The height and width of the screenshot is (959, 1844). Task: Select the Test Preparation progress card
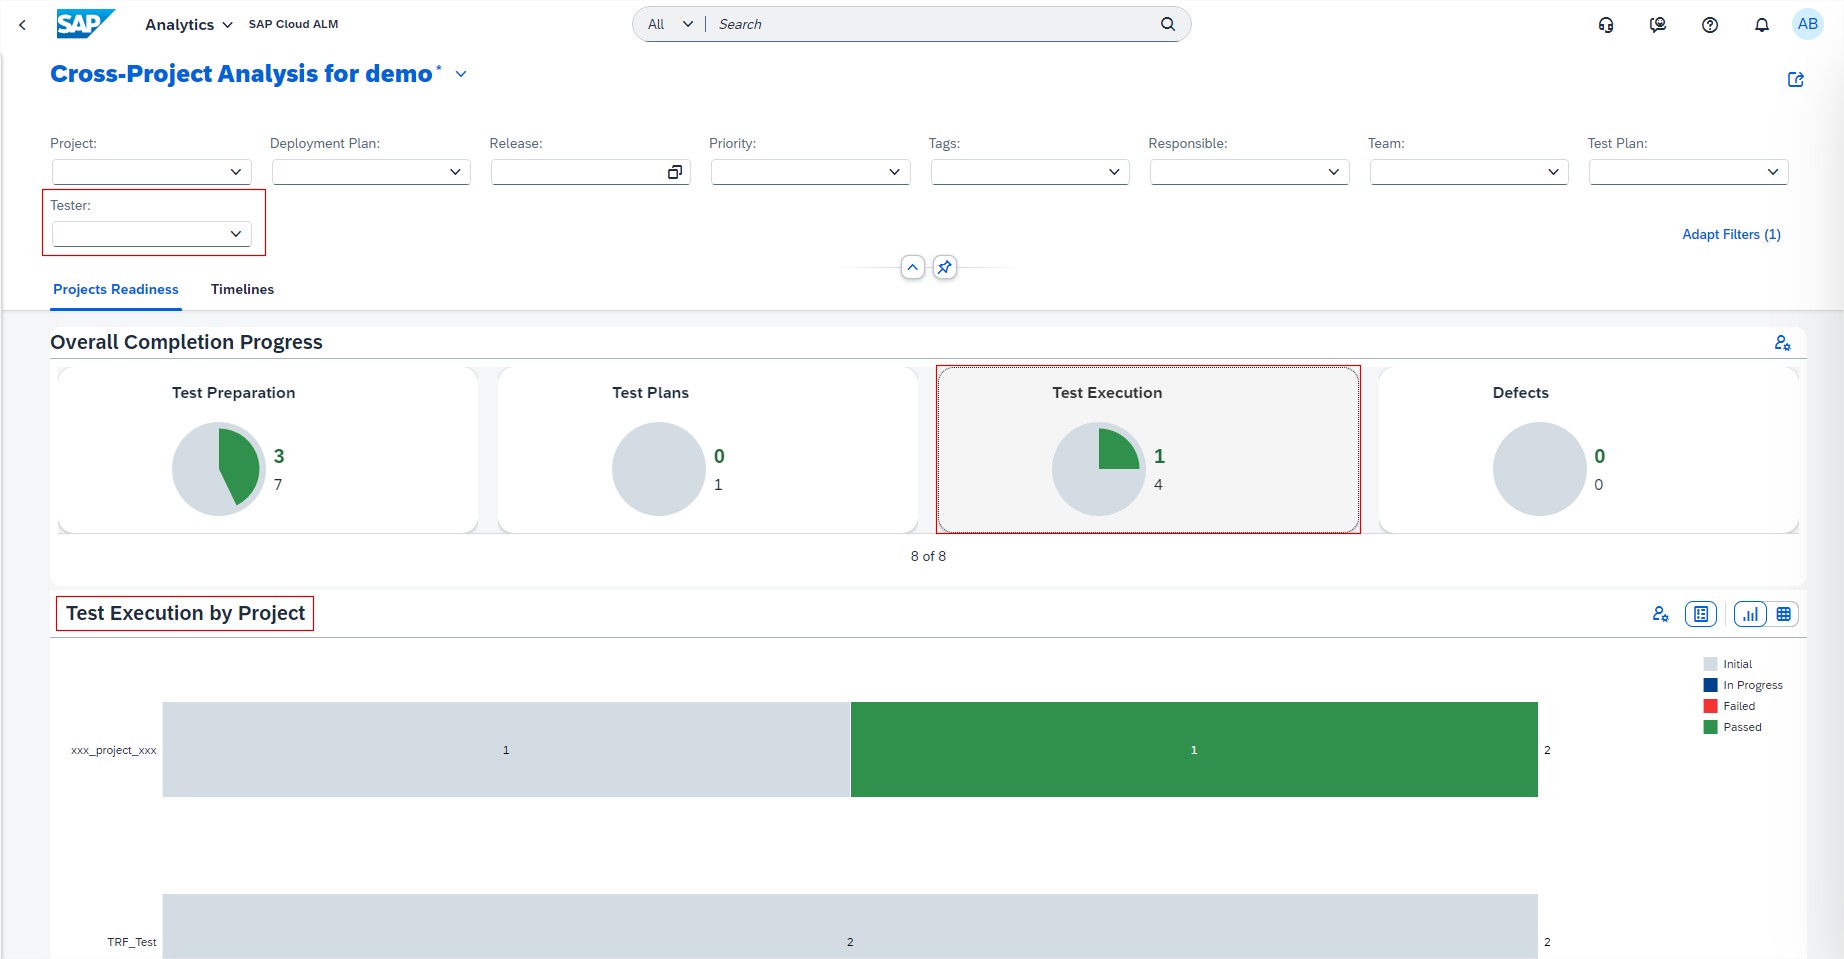(268, 450)
